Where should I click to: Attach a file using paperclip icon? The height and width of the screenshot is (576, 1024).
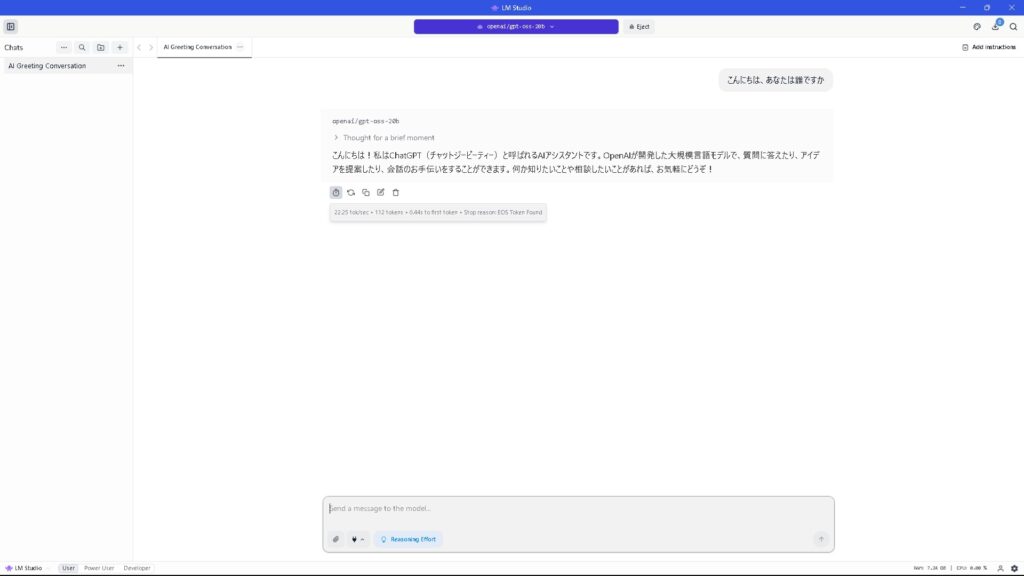pyautogui.click(x=336, y=539)
